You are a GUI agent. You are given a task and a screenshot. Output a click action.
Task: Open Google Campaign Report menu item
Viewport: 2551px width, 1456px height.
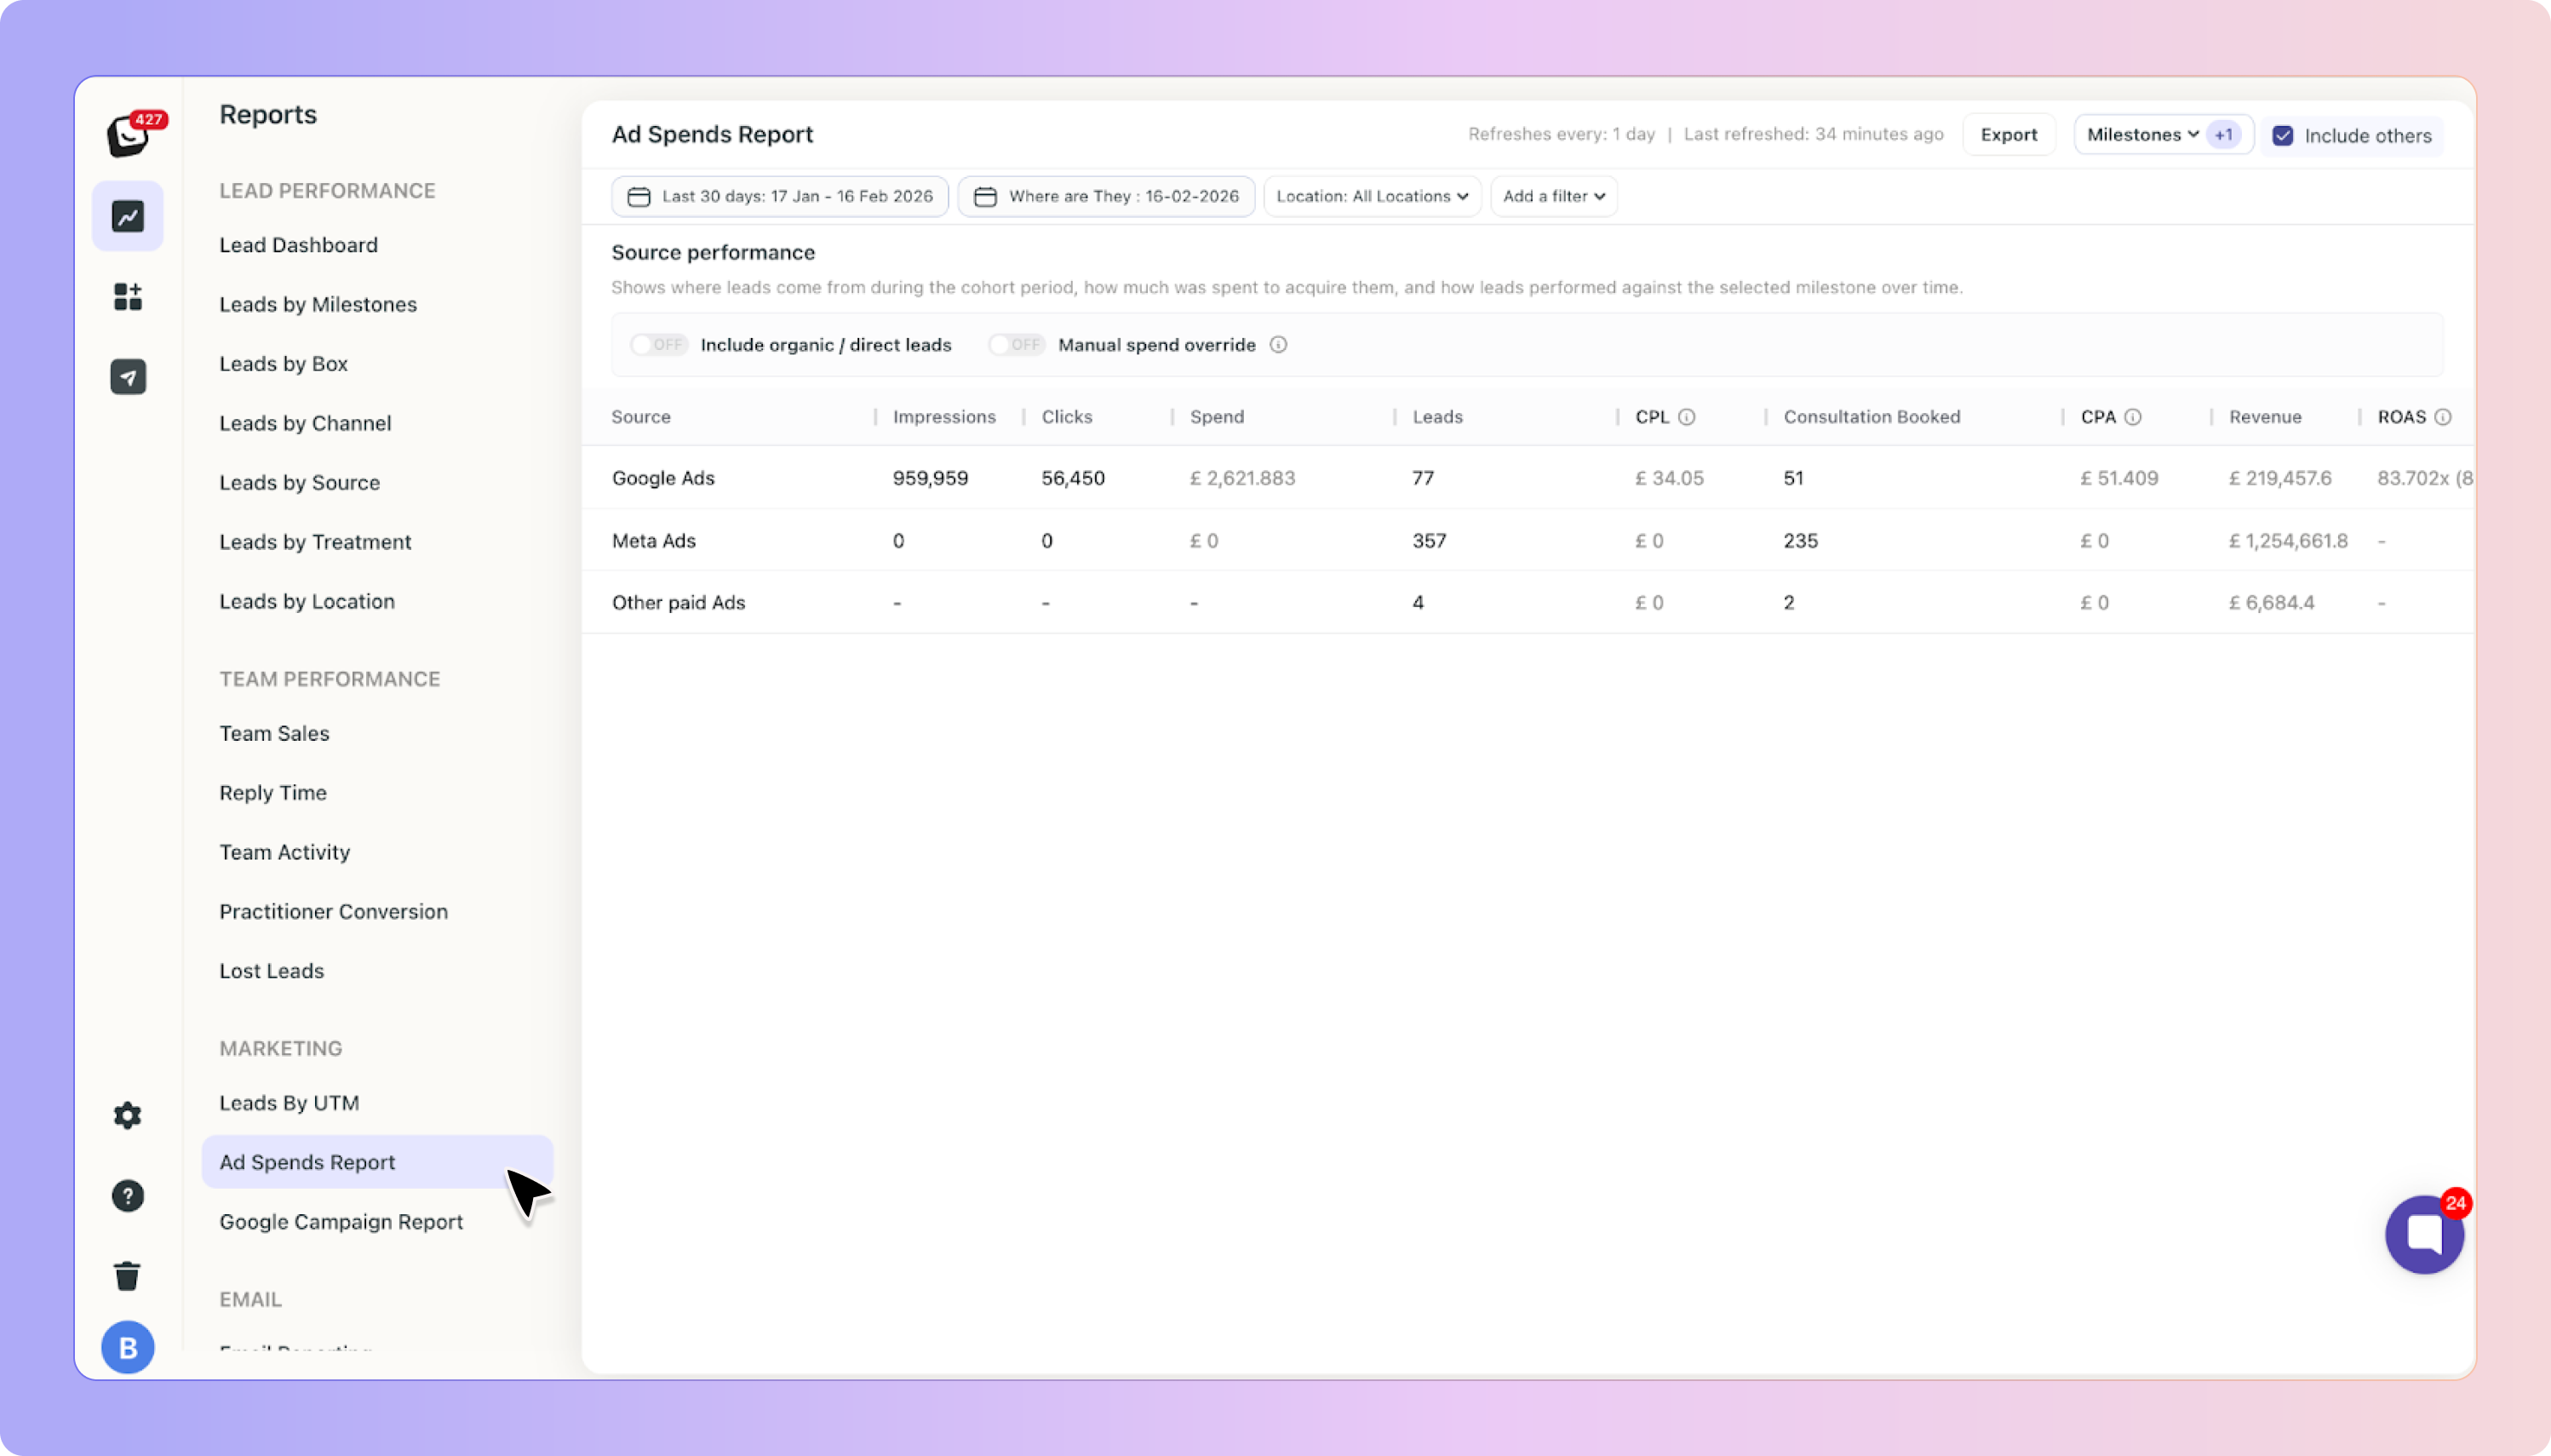[x=341, y=1221]
